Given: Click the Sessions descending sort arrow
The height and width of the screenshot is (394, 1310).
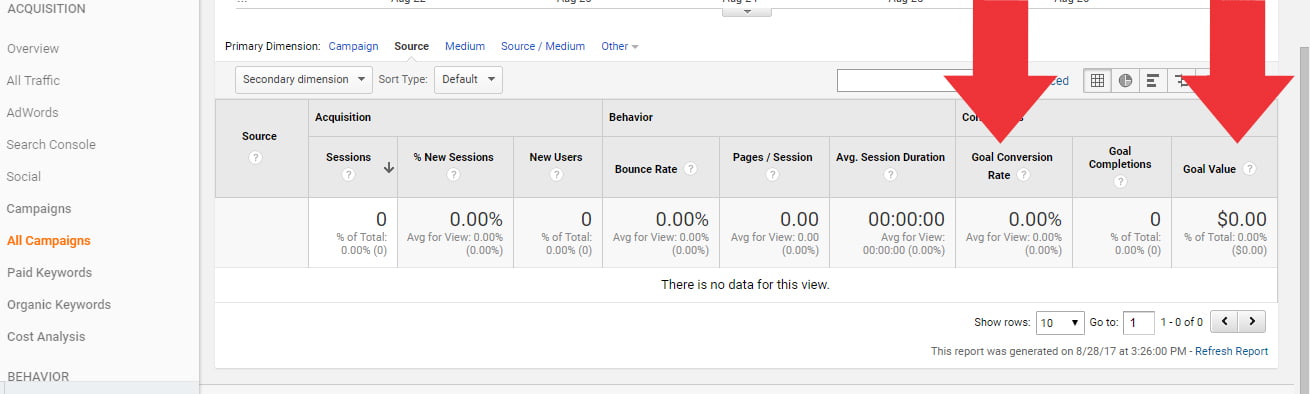Looking at the screenshot, I should 389,169.
